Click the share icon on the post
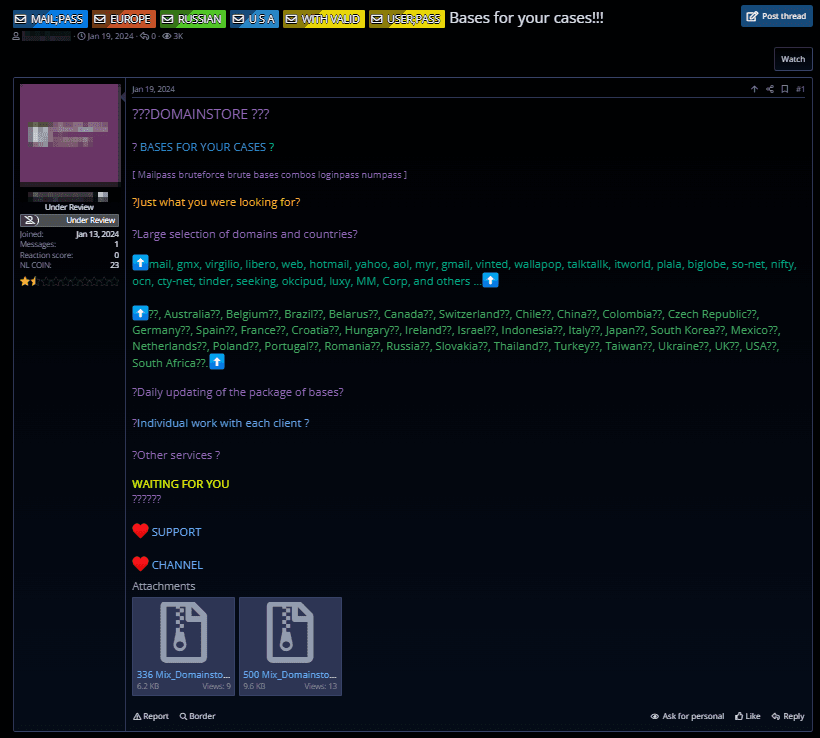820x738 pixels. coord(769,89)
